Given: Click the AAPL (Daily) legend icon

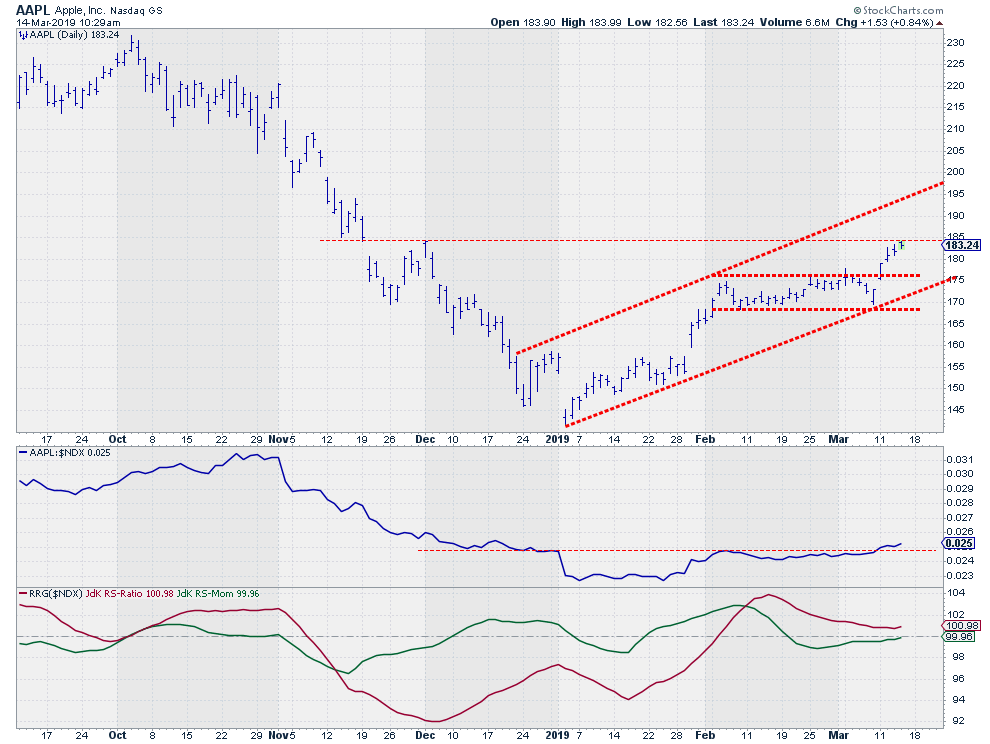Looking at the screenshot, I should click(24, 34).
